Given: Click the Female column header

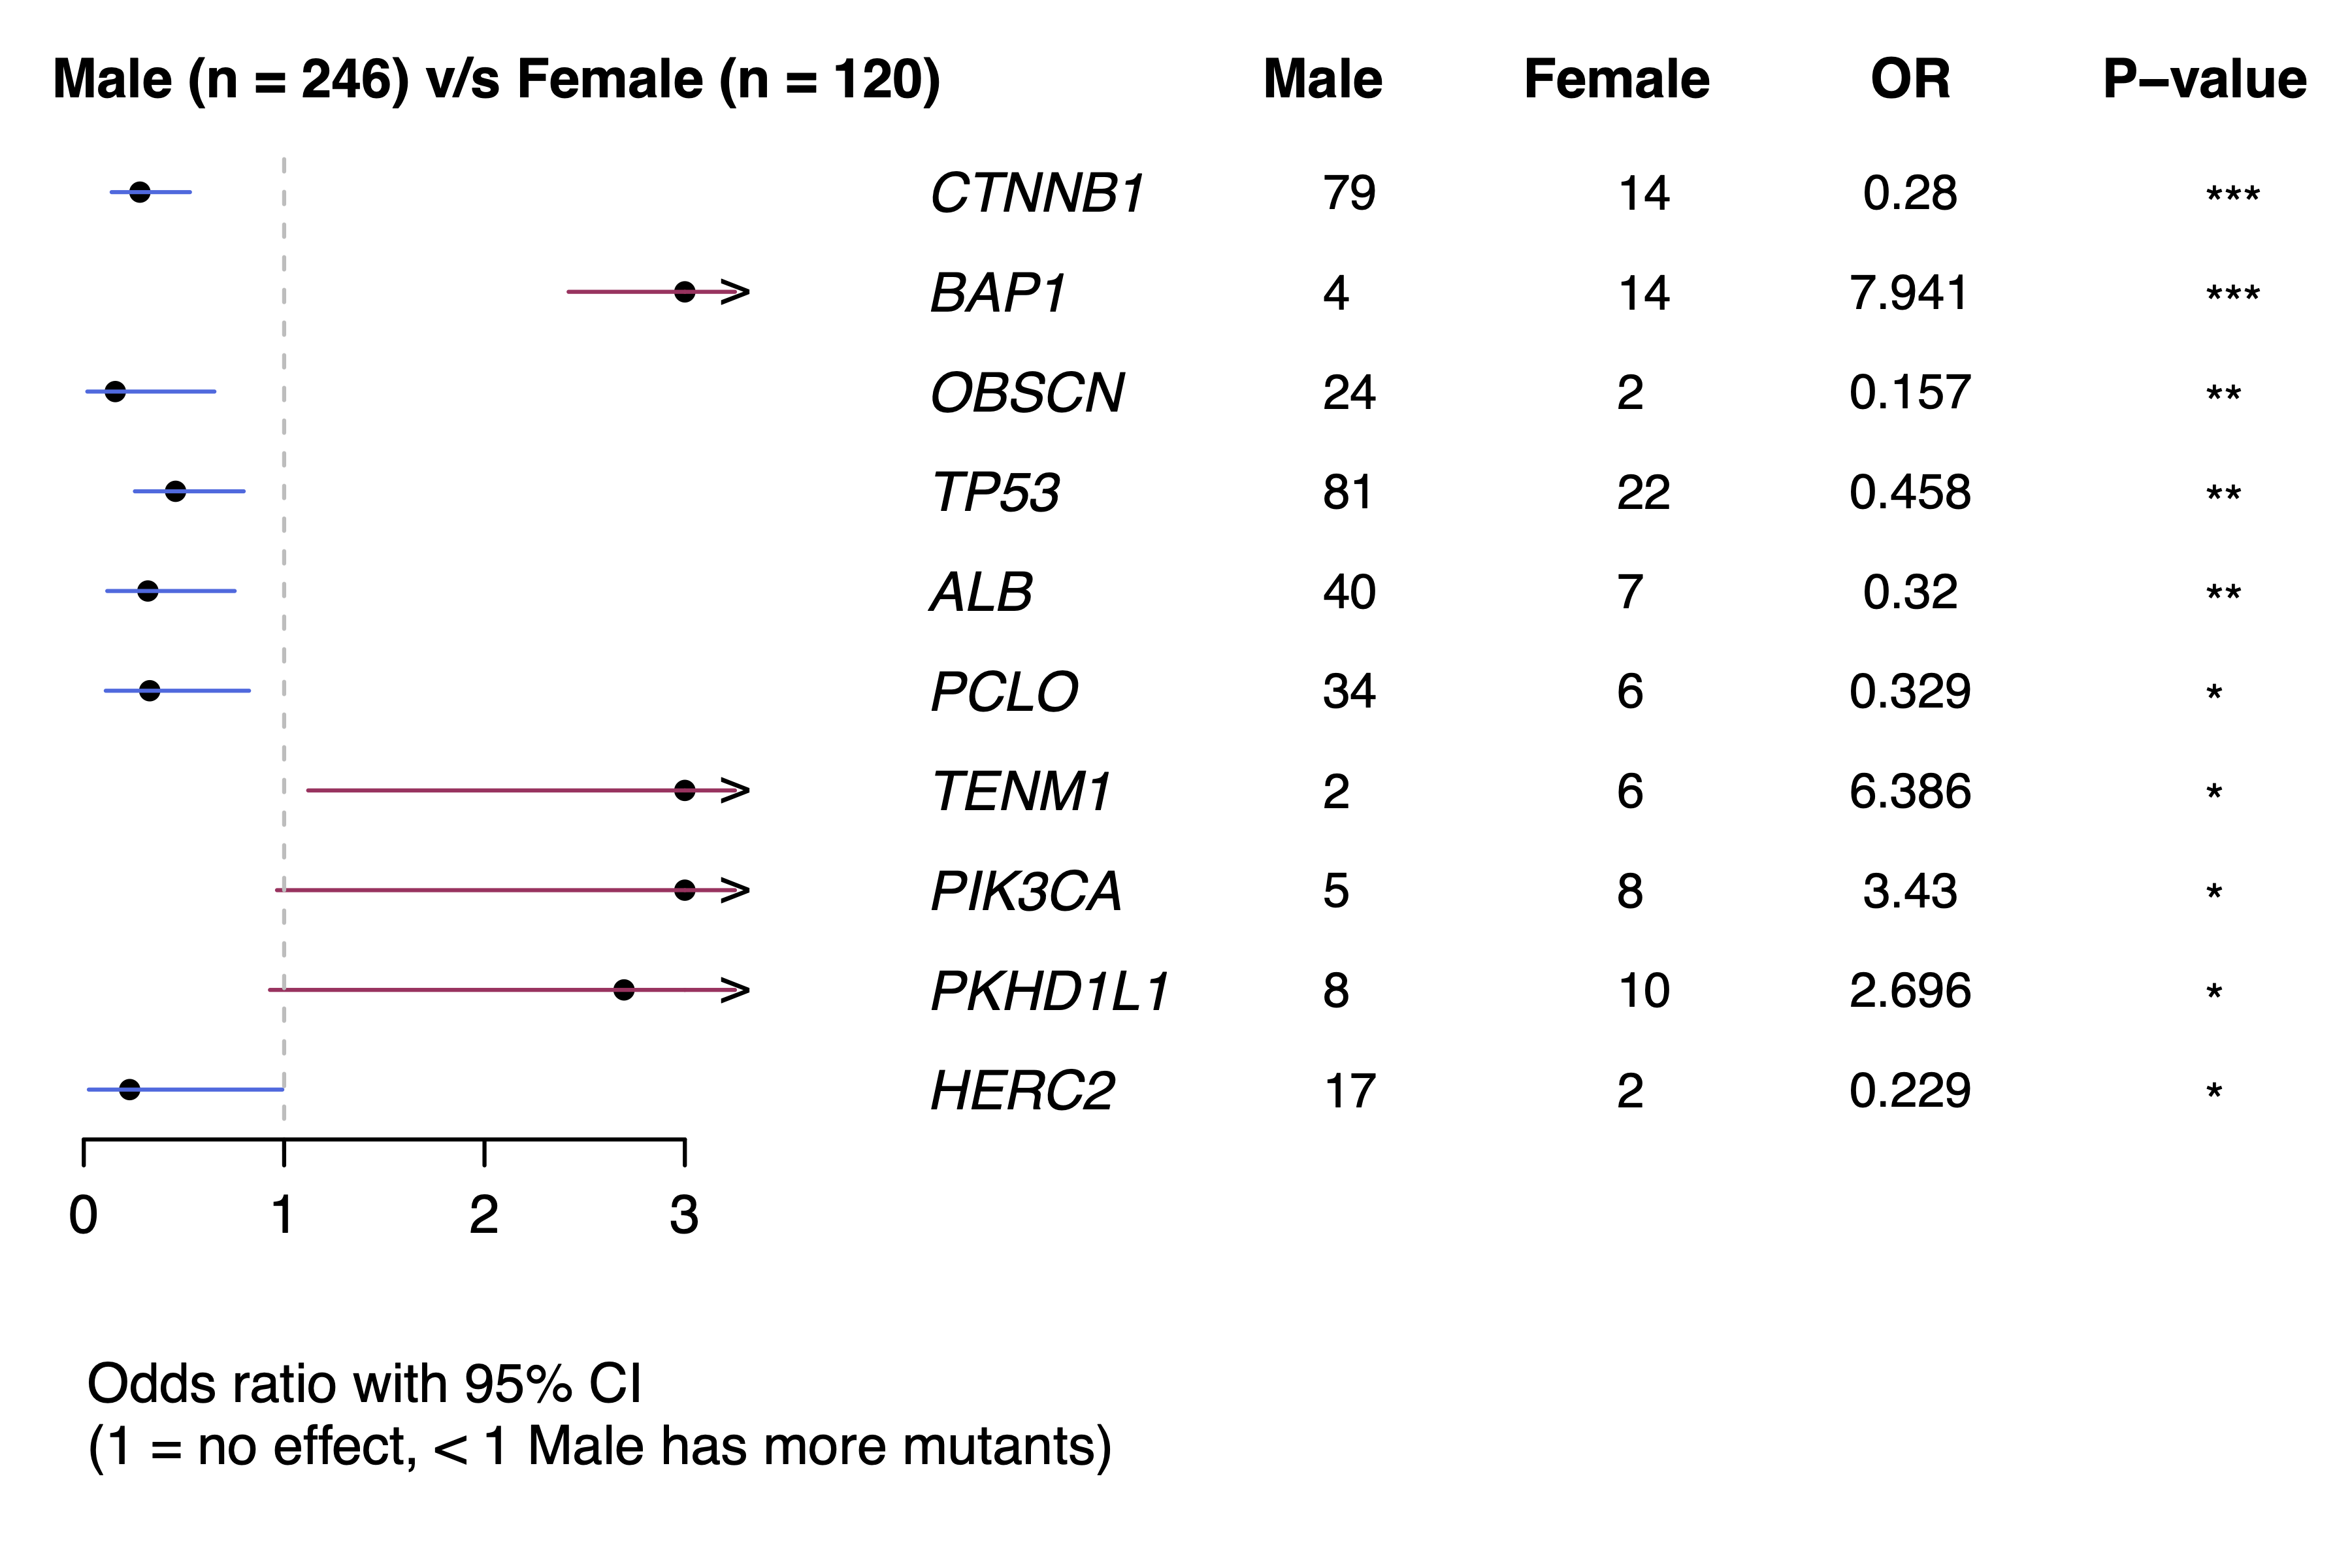Looking at the screenshot, I should pyautogui.click(x=1616, y=79).
